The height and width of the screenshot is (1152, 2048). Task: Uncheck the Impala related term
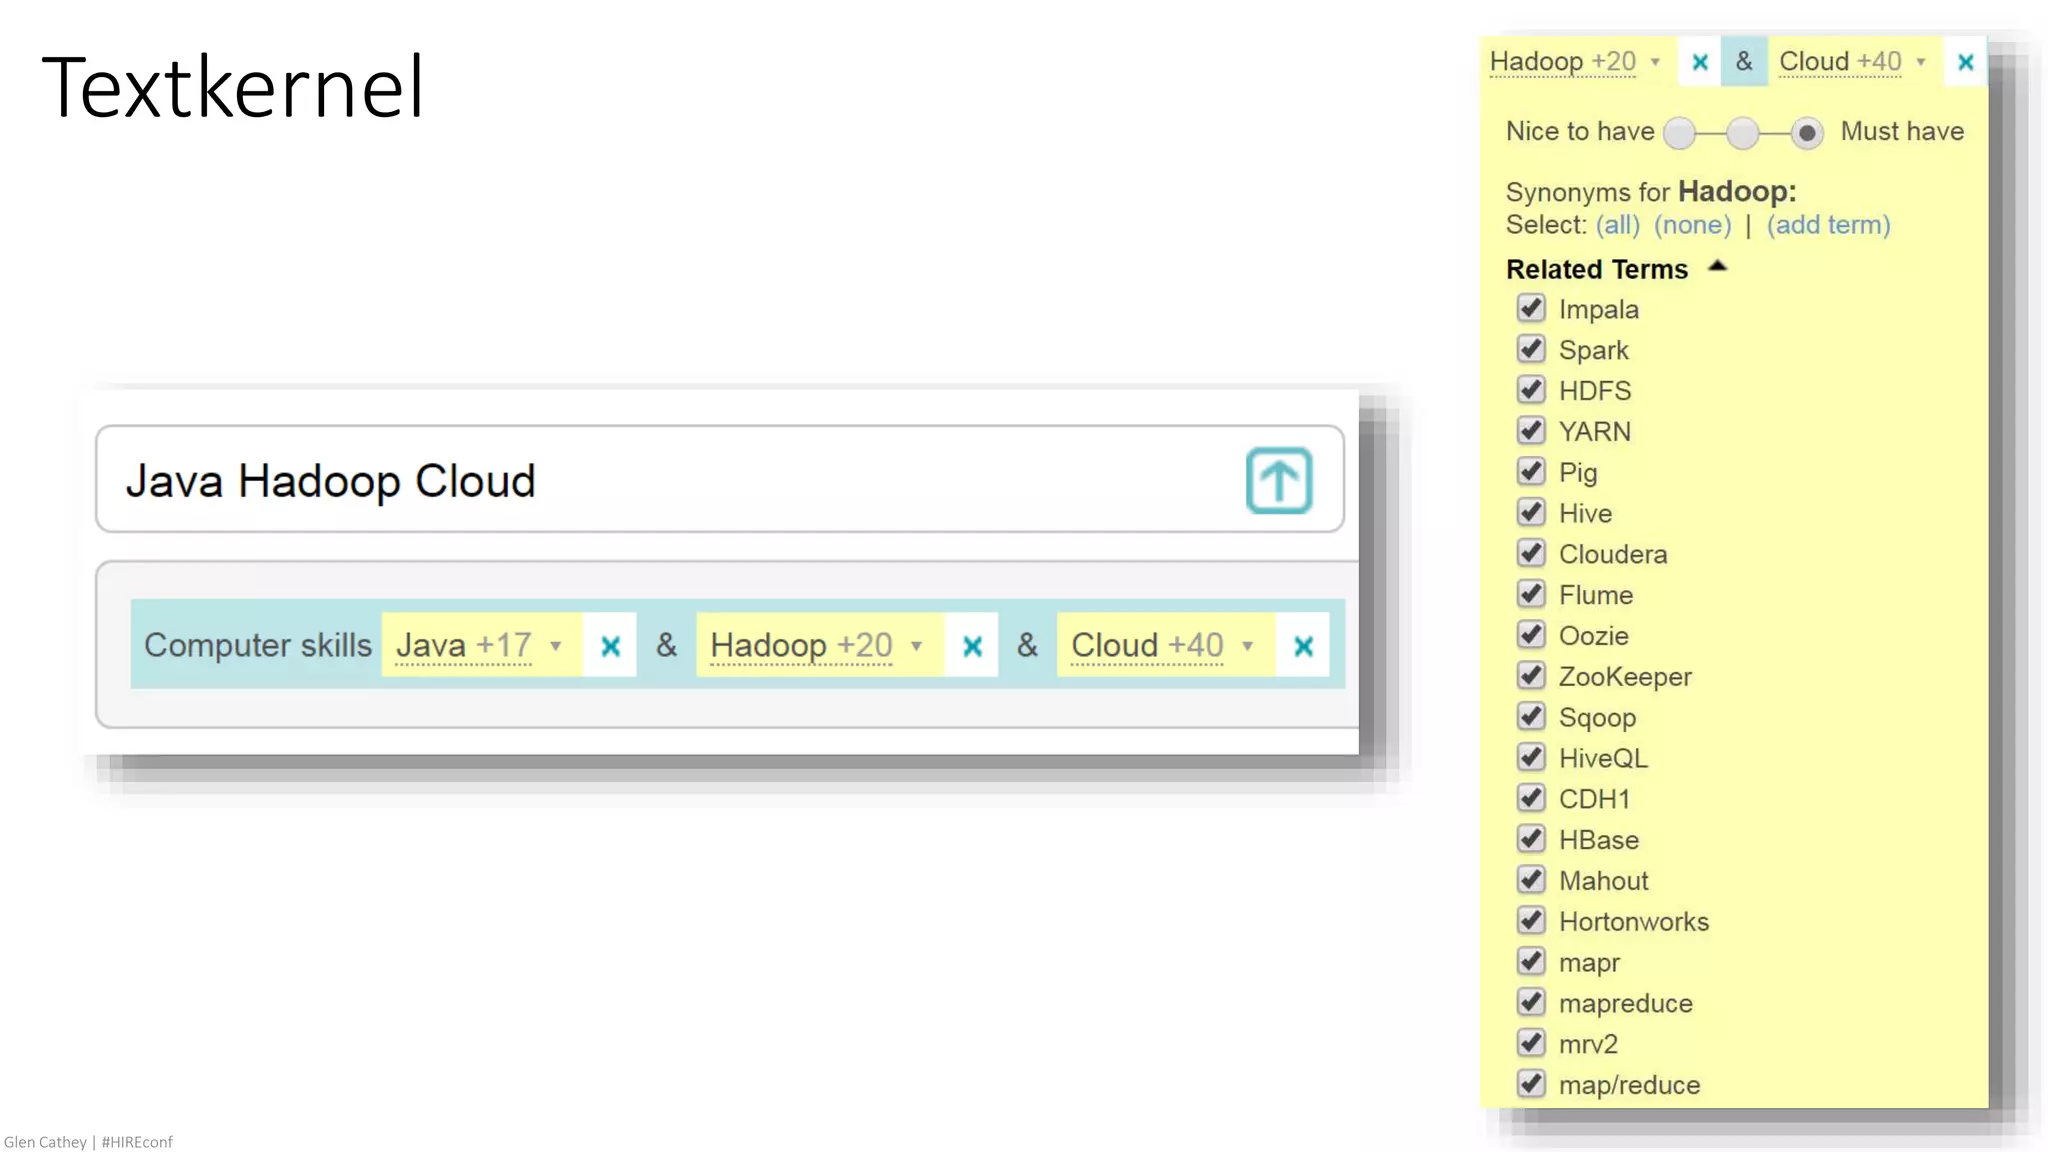coord(1531,308)
